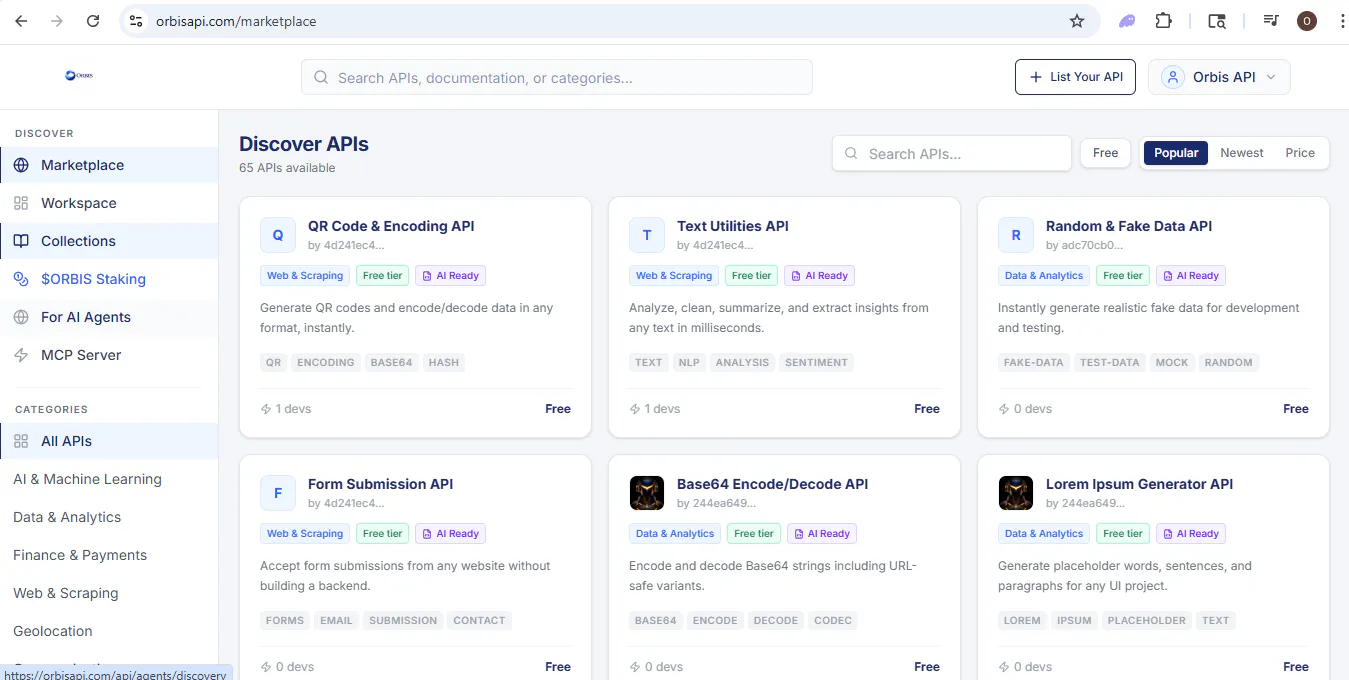Sort APIs by Newest

point(1242,153)
